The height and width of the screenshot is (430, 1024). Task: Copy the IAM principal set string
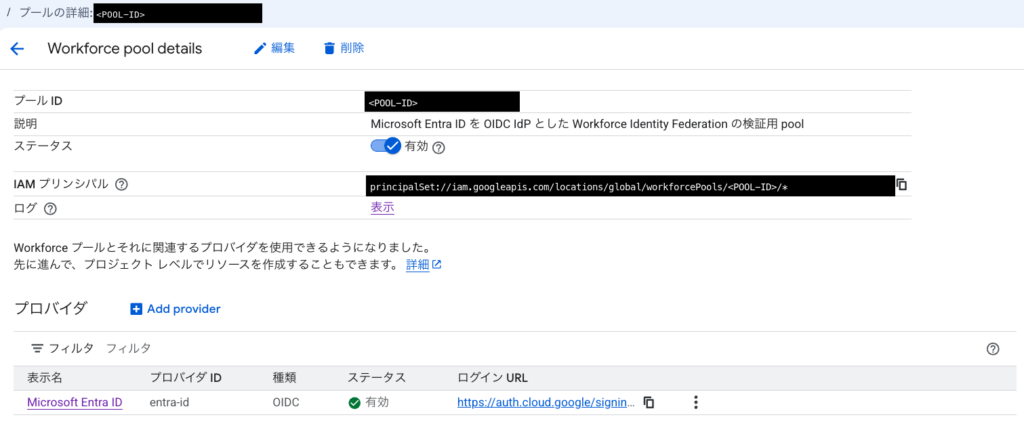[902, 185]
